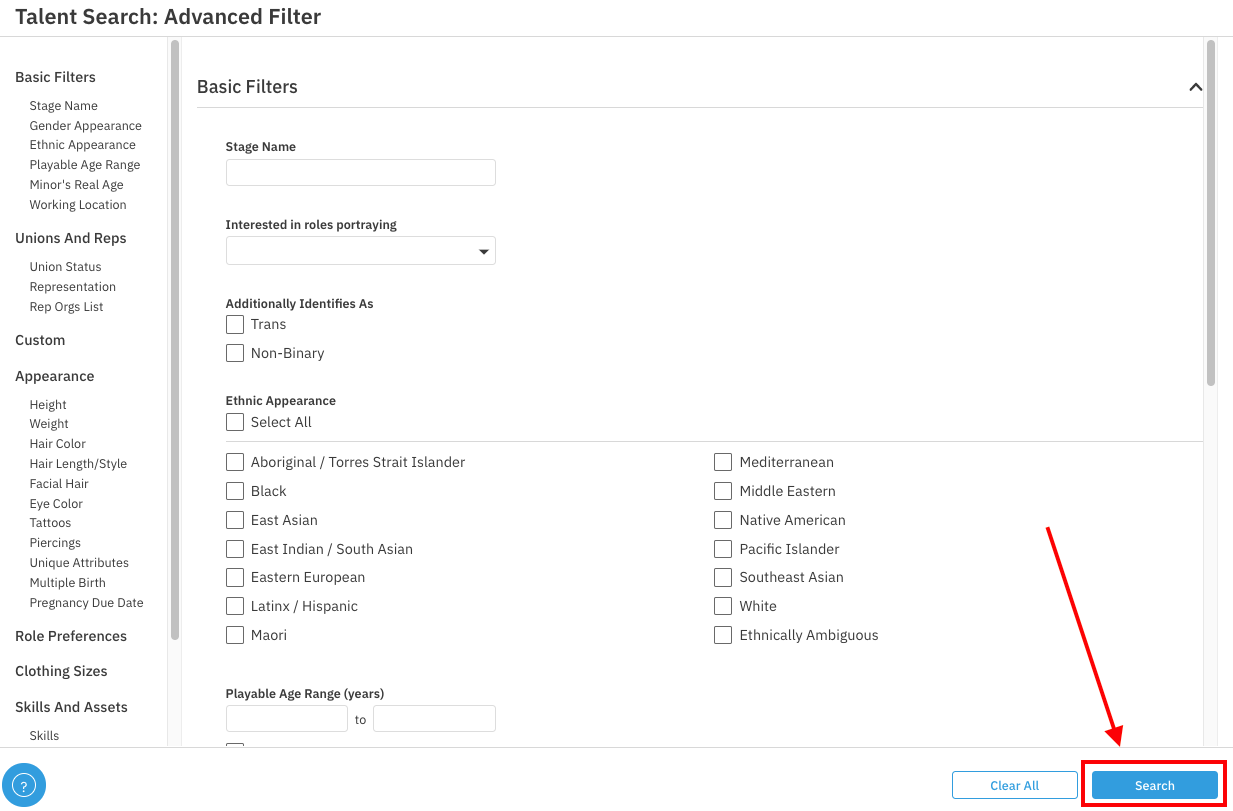
Task: Open Role Preferences in sidebar
Action: (70, 636)
